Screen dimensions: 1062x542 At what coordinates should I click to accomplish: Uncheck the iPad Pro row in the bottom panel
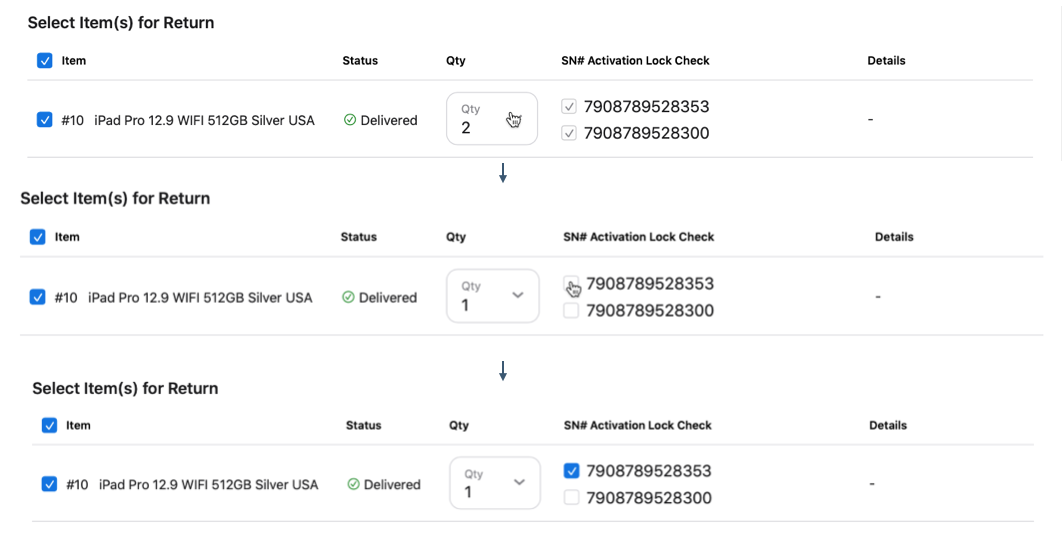(x=49, y=484)
